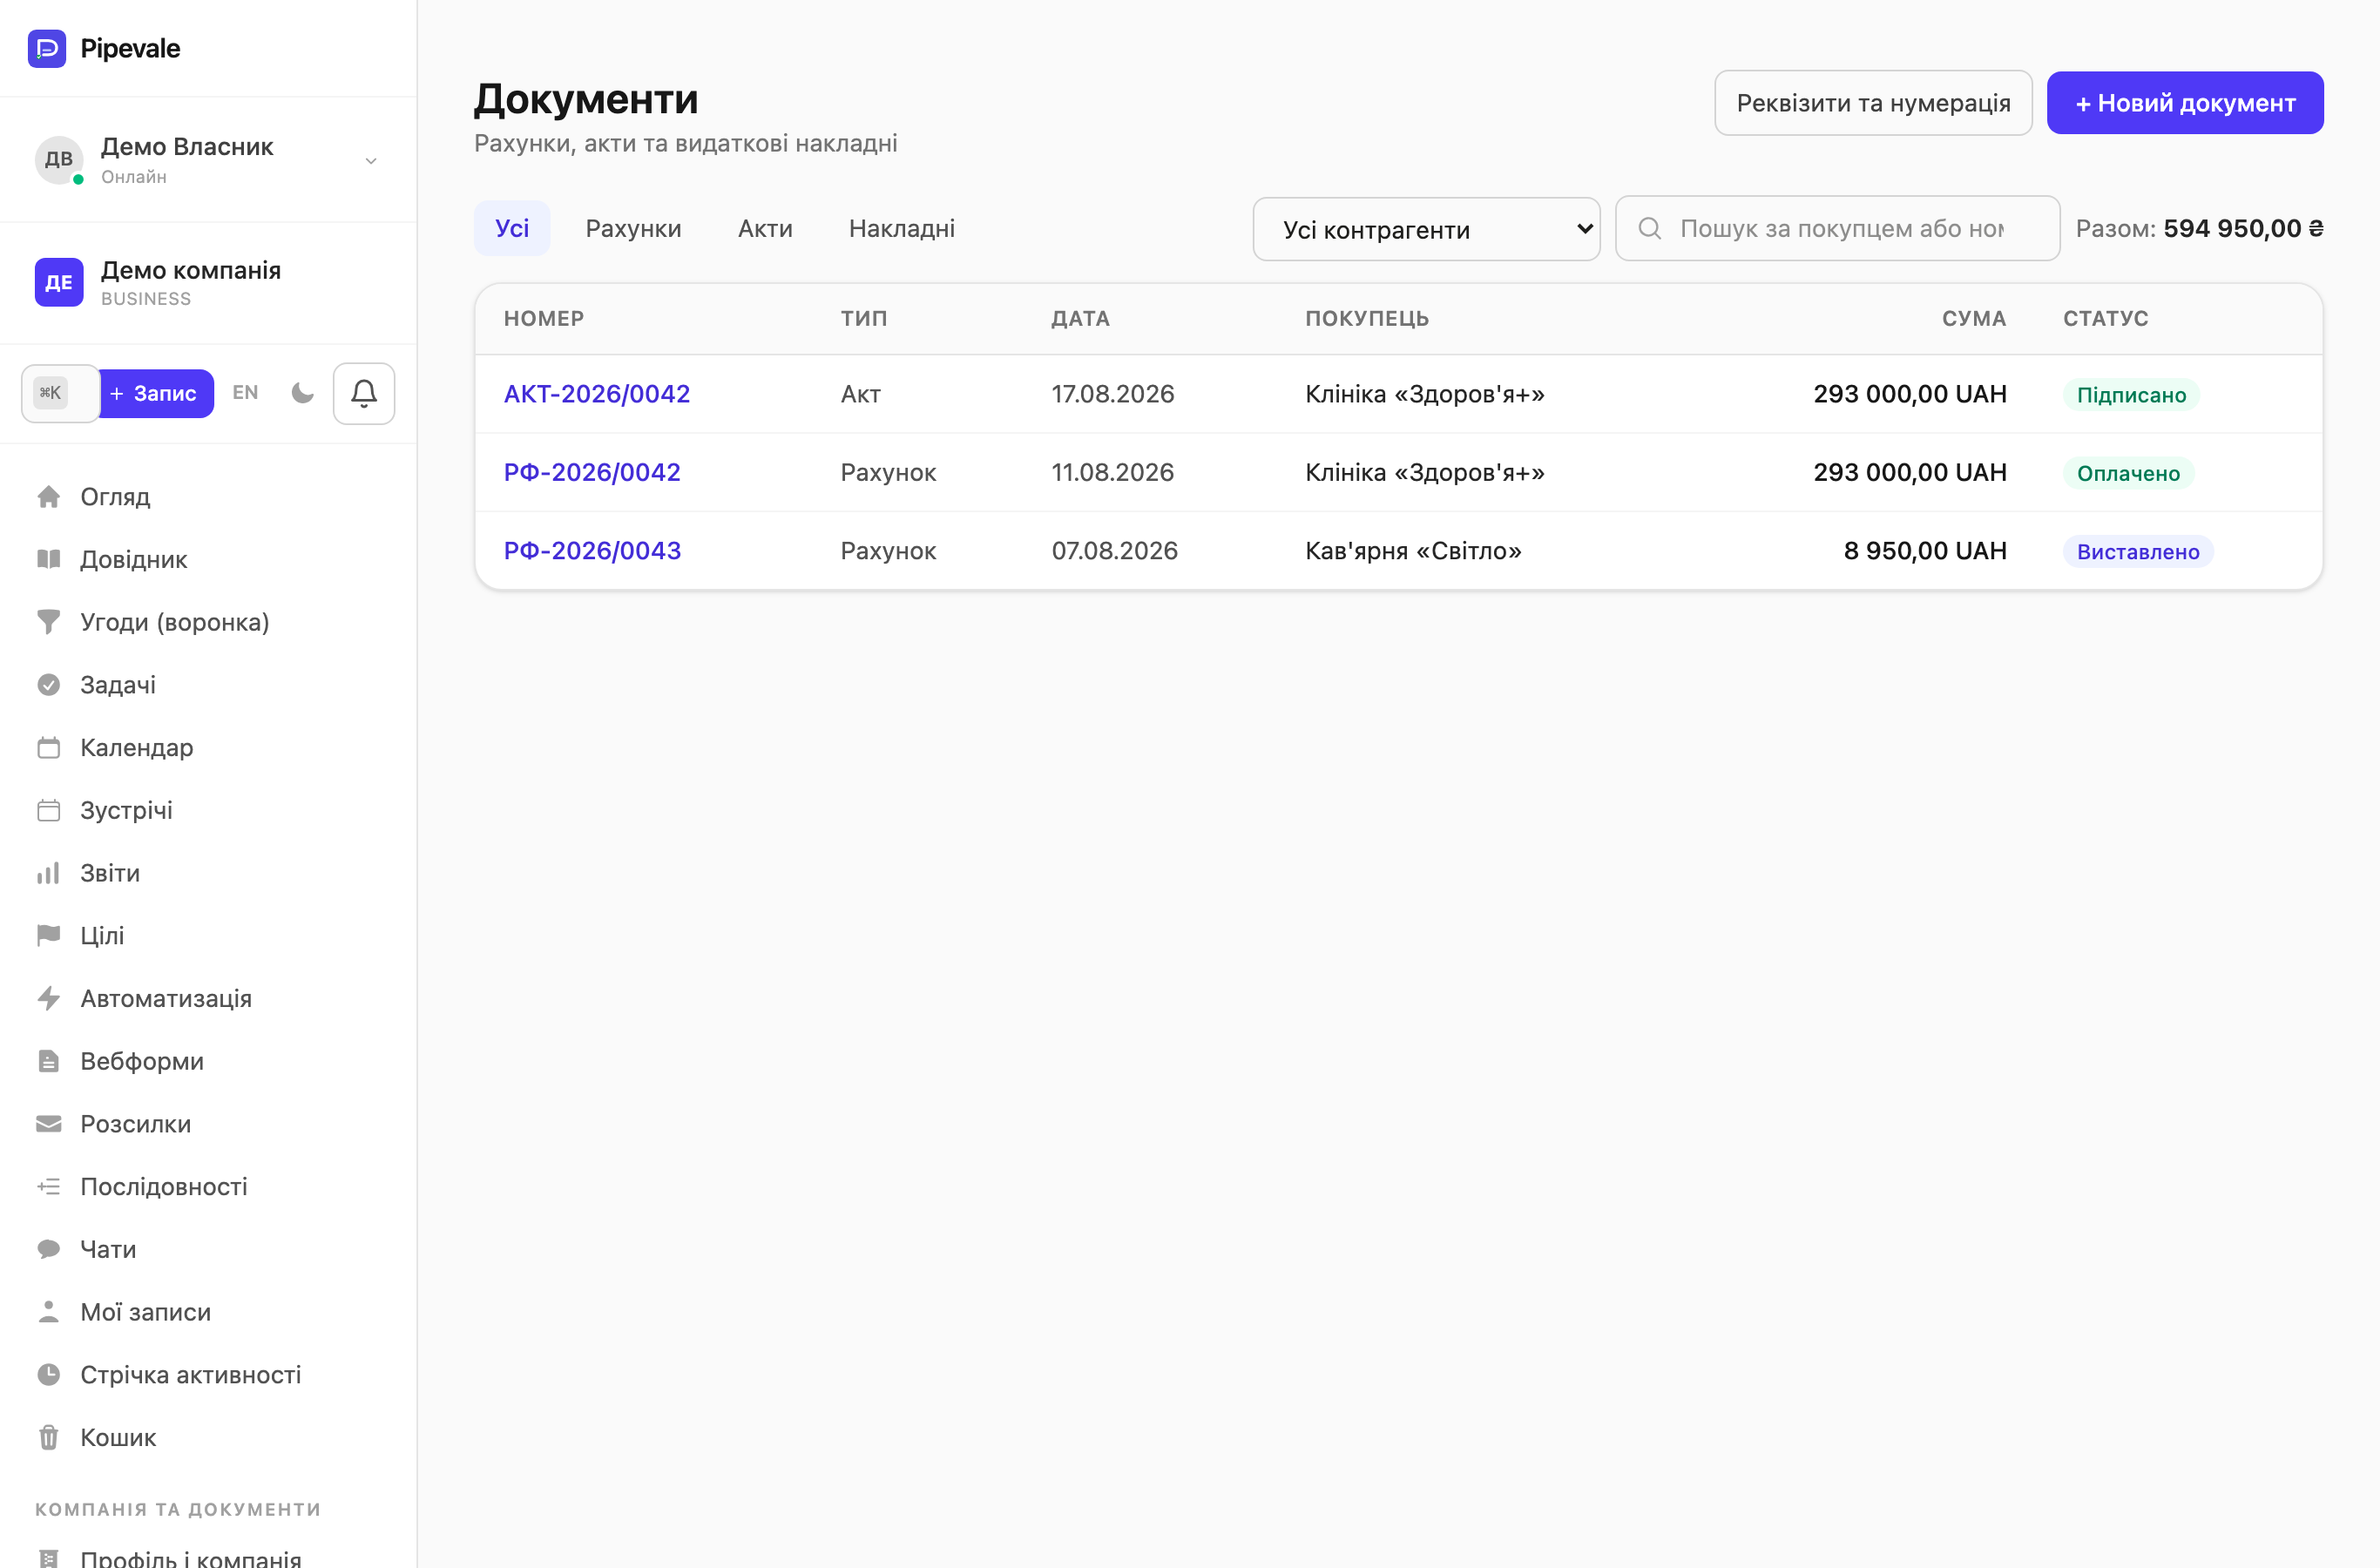The width and height of the screenshot is (2380, 1568).
Task: Create a new document with Новий документ
Action: (x=2185, y=103)
